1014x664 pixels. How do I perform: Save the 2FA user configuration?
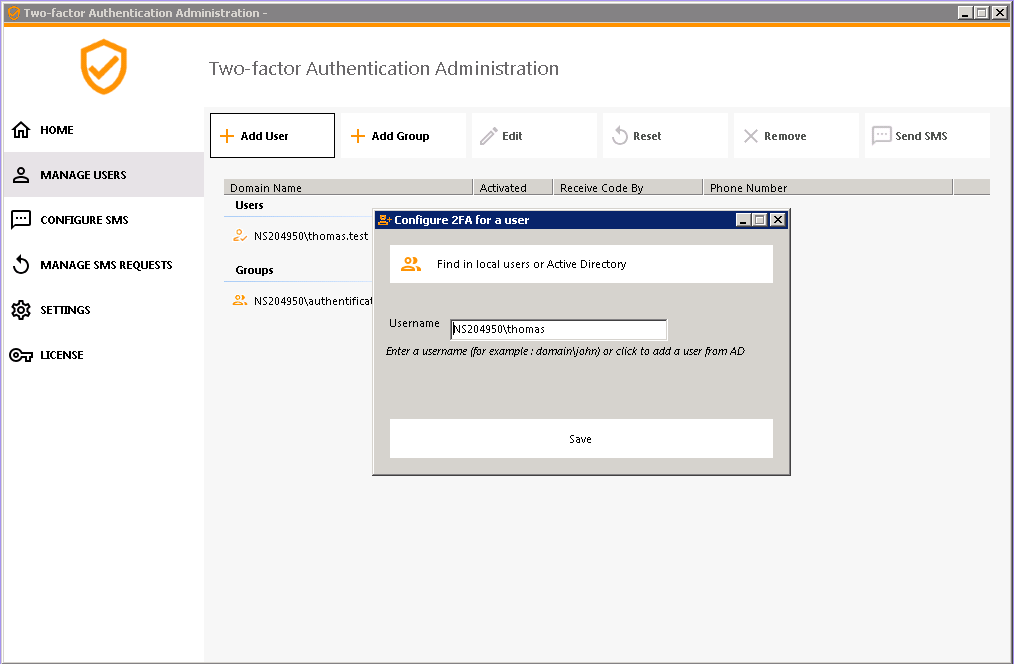(580, 439)
